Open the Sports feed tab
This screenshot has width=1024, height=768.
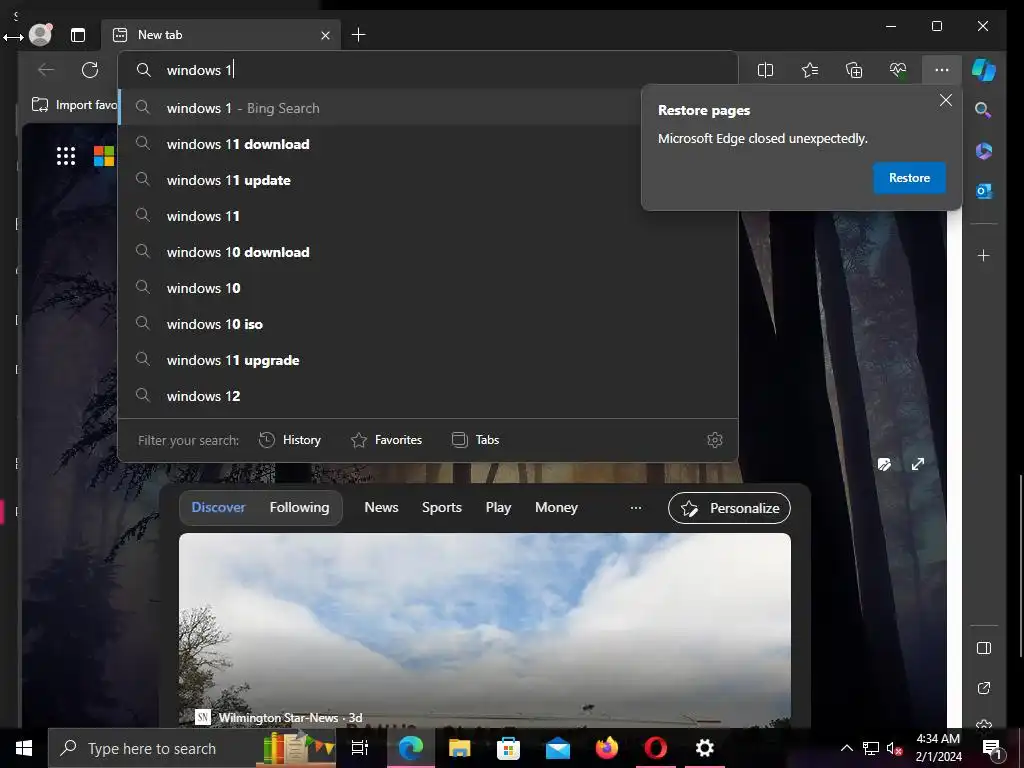[441, 507]
